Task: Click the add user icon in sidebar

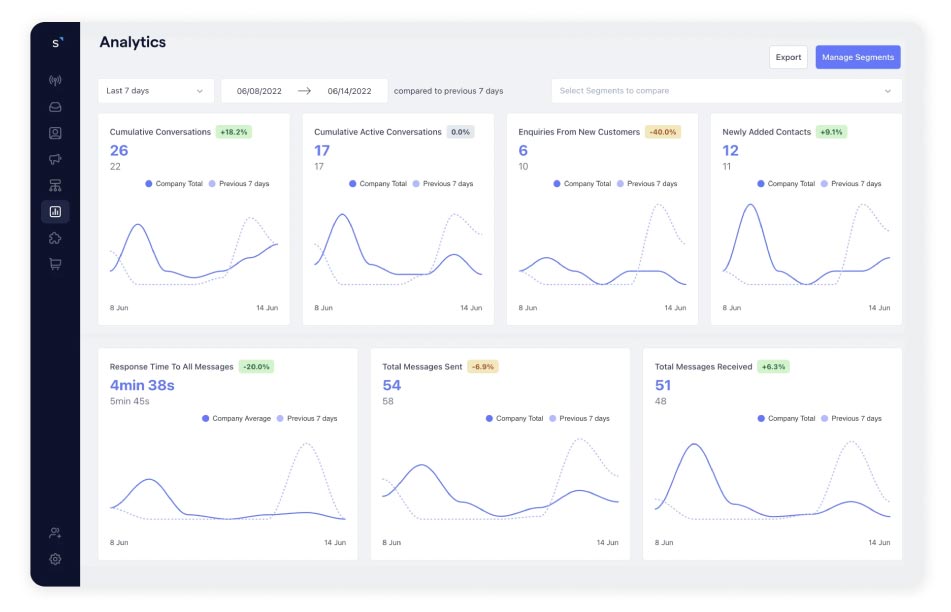Action: (55, 533)
